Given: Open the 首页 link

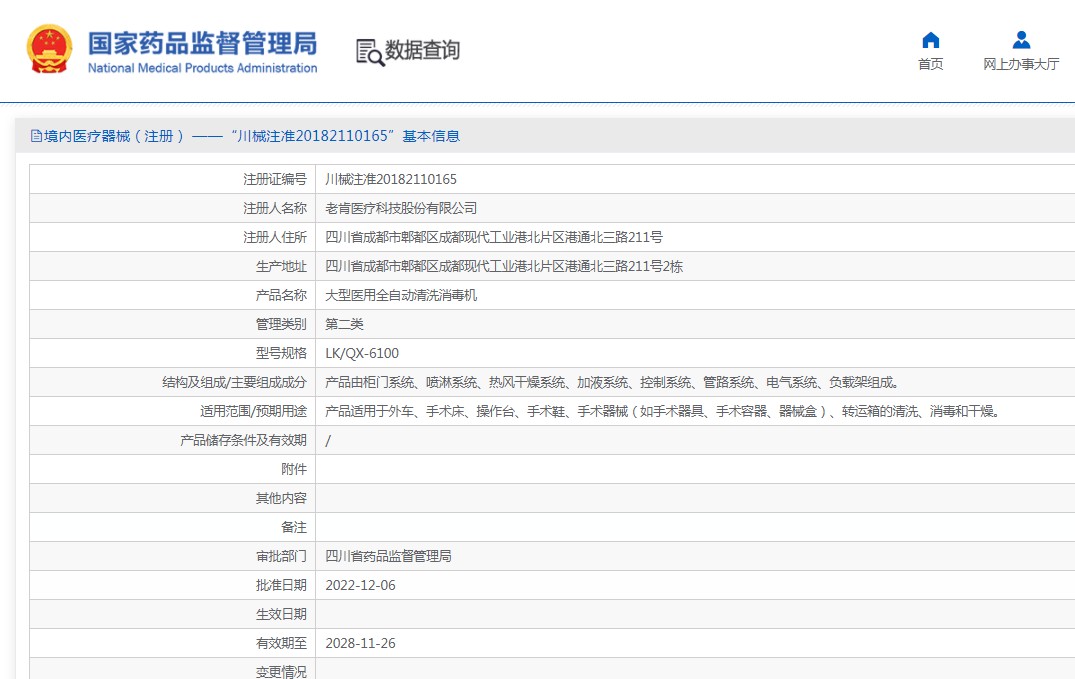Looking at the screenshot, I should pos(930,65).
